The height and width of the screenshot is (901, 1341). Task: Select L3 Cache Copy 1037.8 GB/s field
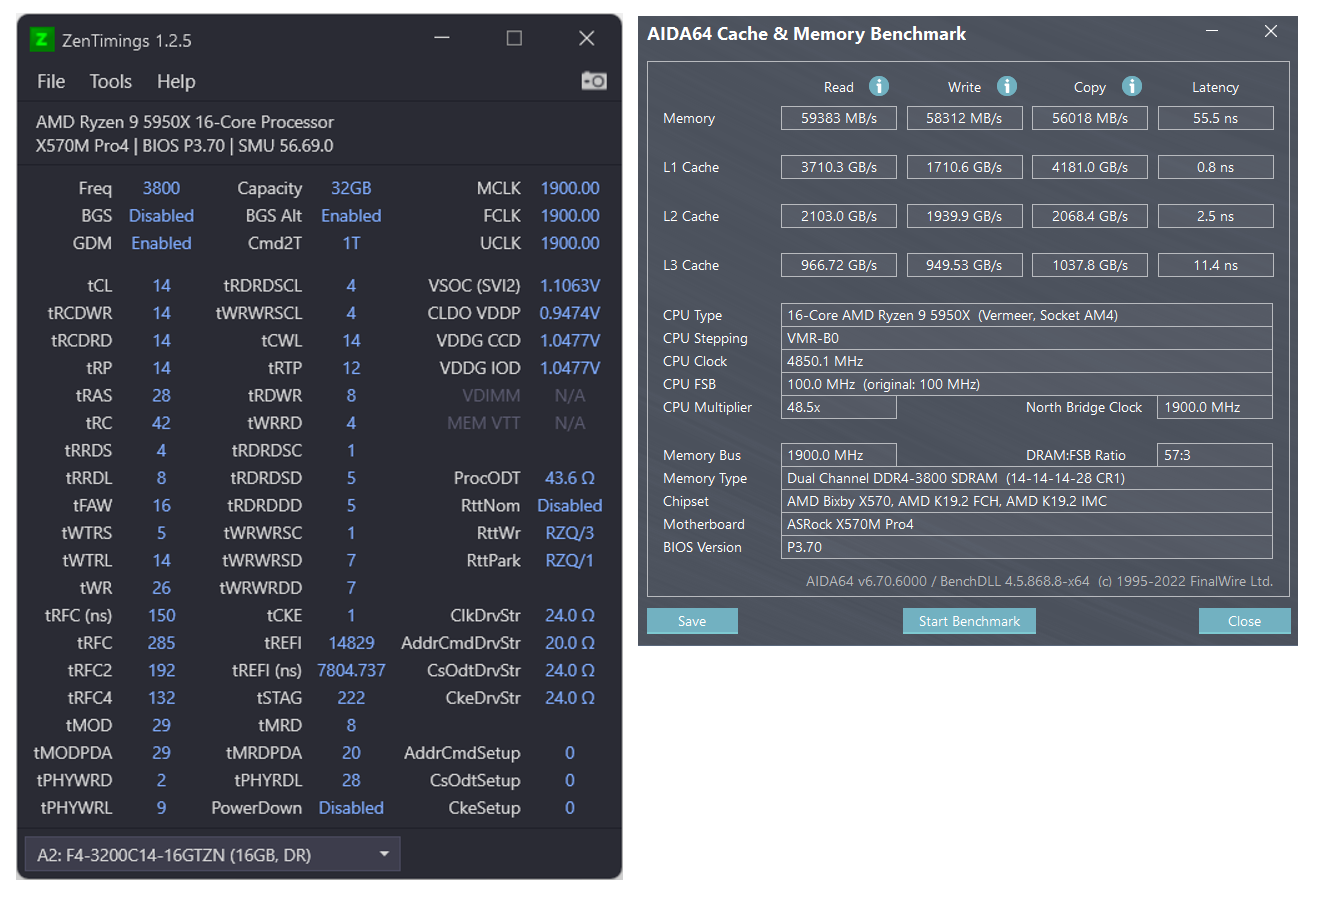pos(1090,265)
